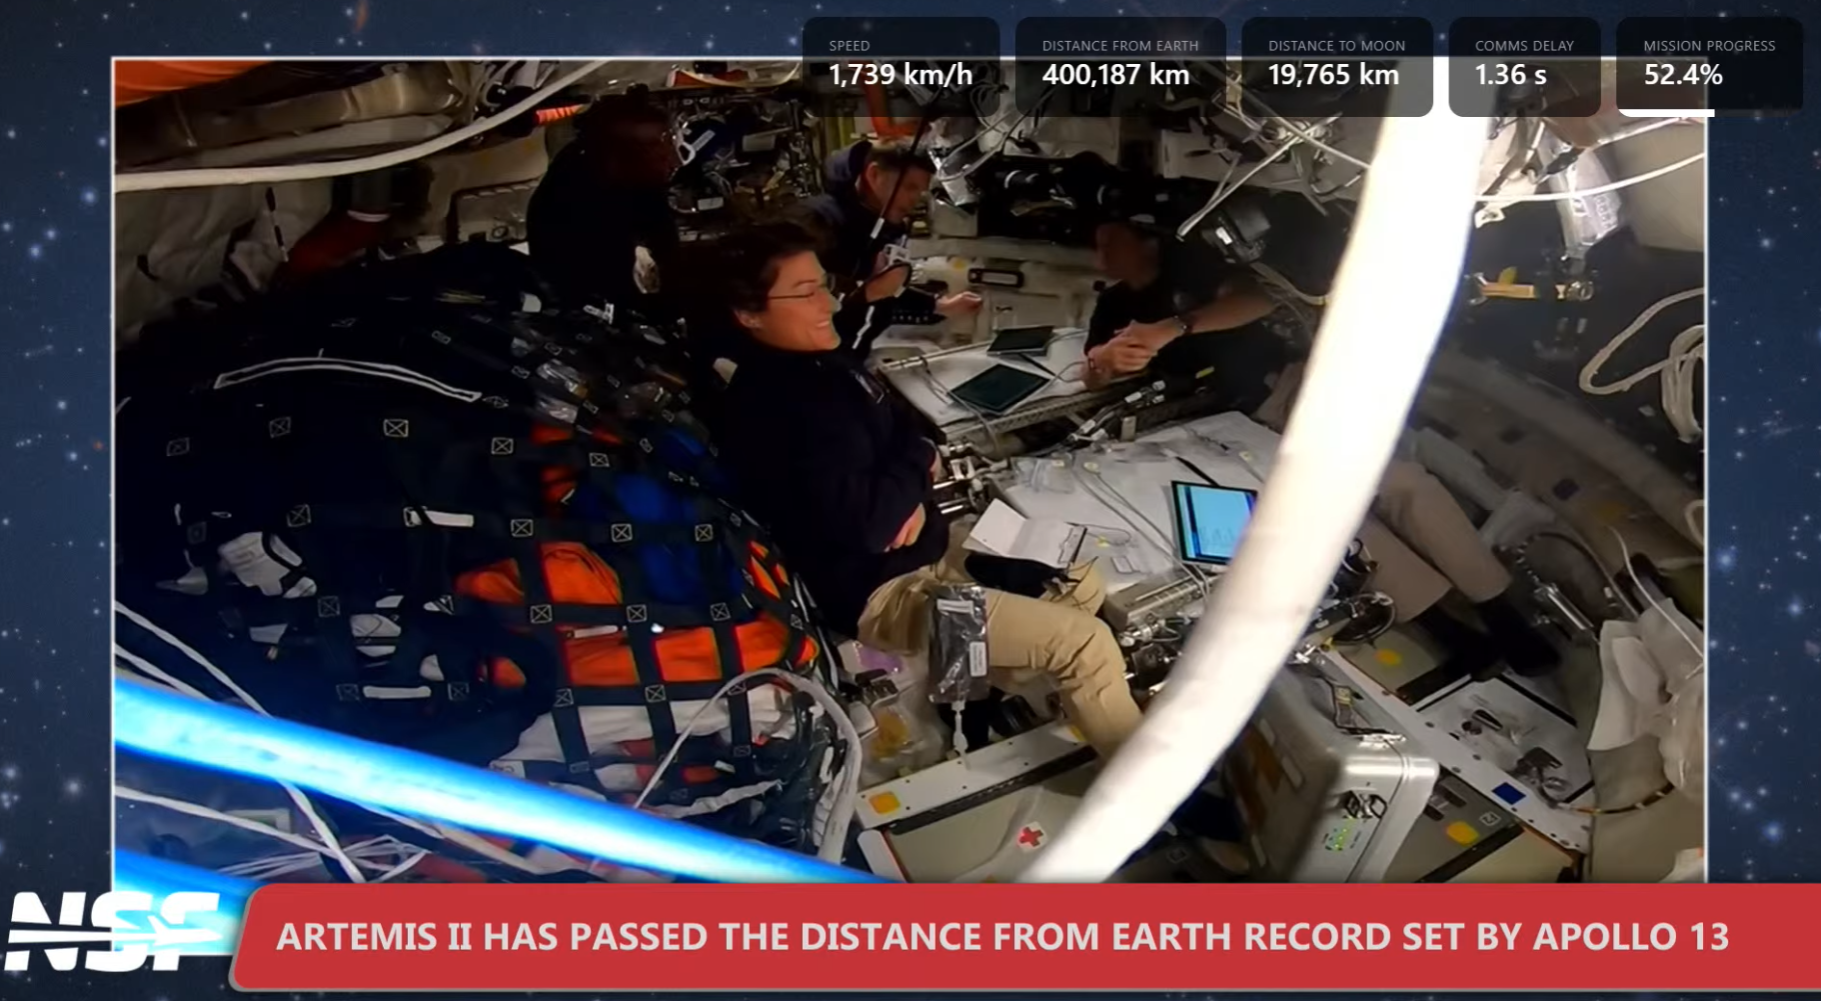This screenshot has height=1001, width=1821.
Task: Click the "MISSION PROGRESS" label
Action: click(1709, 46)
